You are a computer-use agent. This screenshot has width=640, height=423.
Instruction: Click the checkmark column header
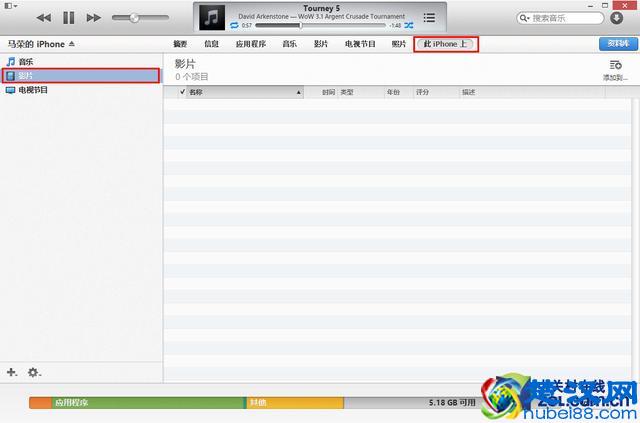[182, 92]
